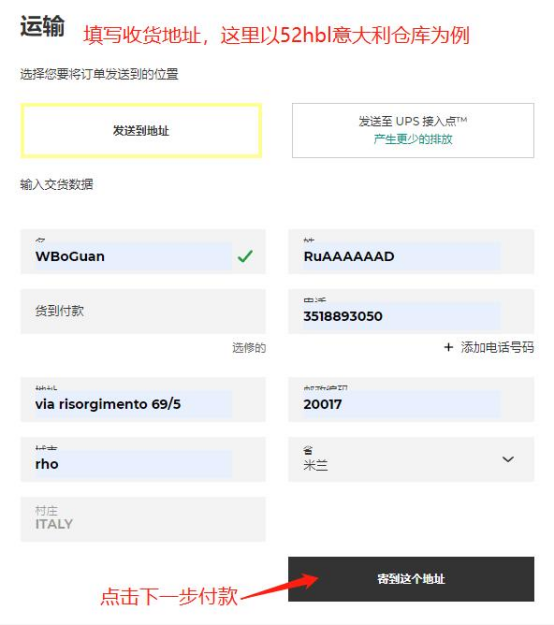The height and width of the screenshot is (625, 554).
Task: Click the 添加电话号码 link
Action: pyautogui.click(x=497, y=347)
